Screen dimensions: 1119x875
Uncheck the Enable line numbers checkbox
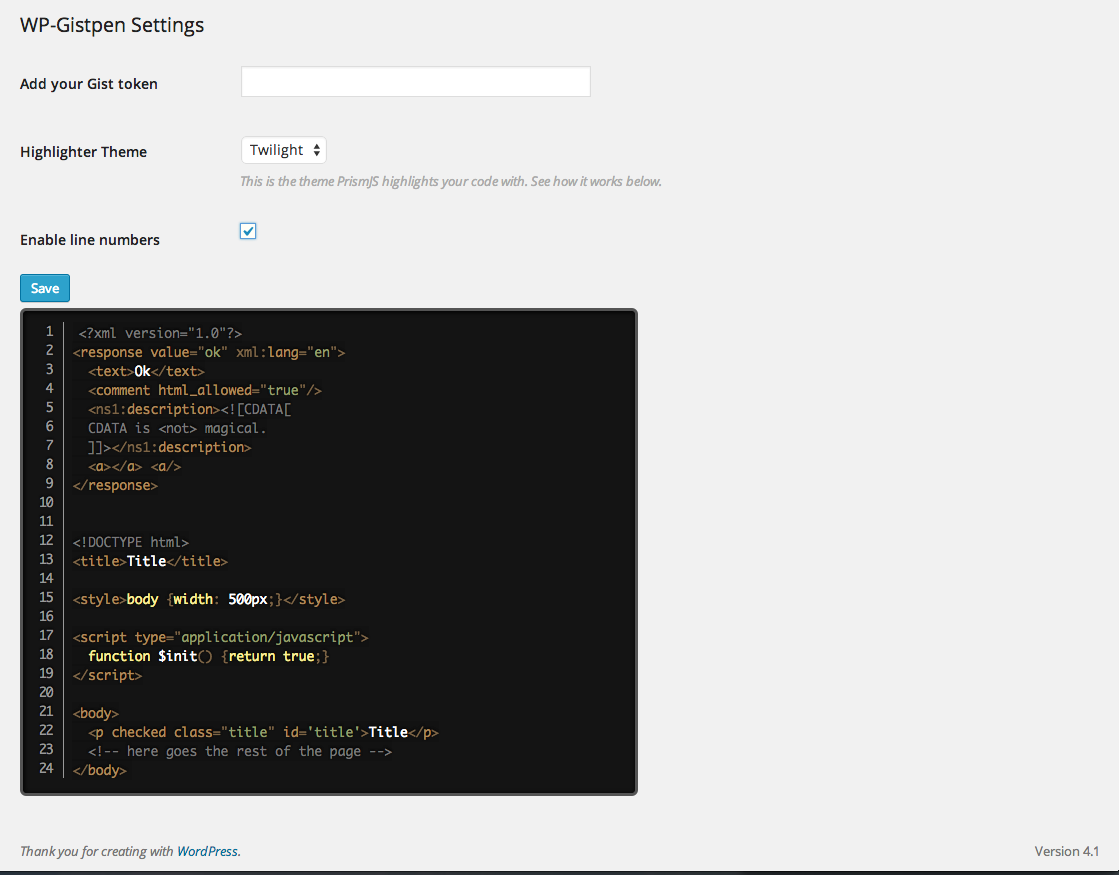coord(248,231)
